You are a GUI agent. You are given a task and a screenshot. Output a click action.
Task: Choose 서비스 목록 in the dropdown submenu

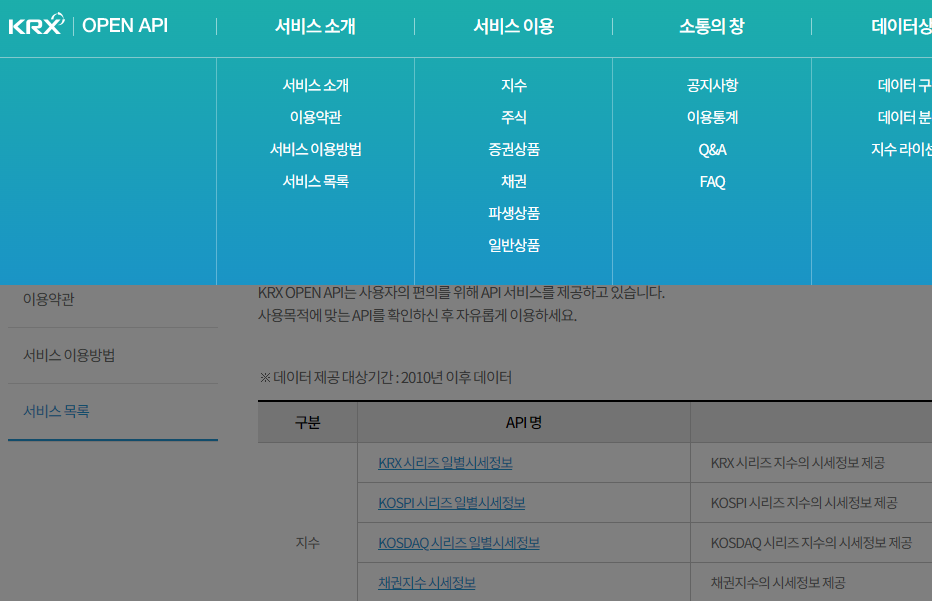click(316, 181)
